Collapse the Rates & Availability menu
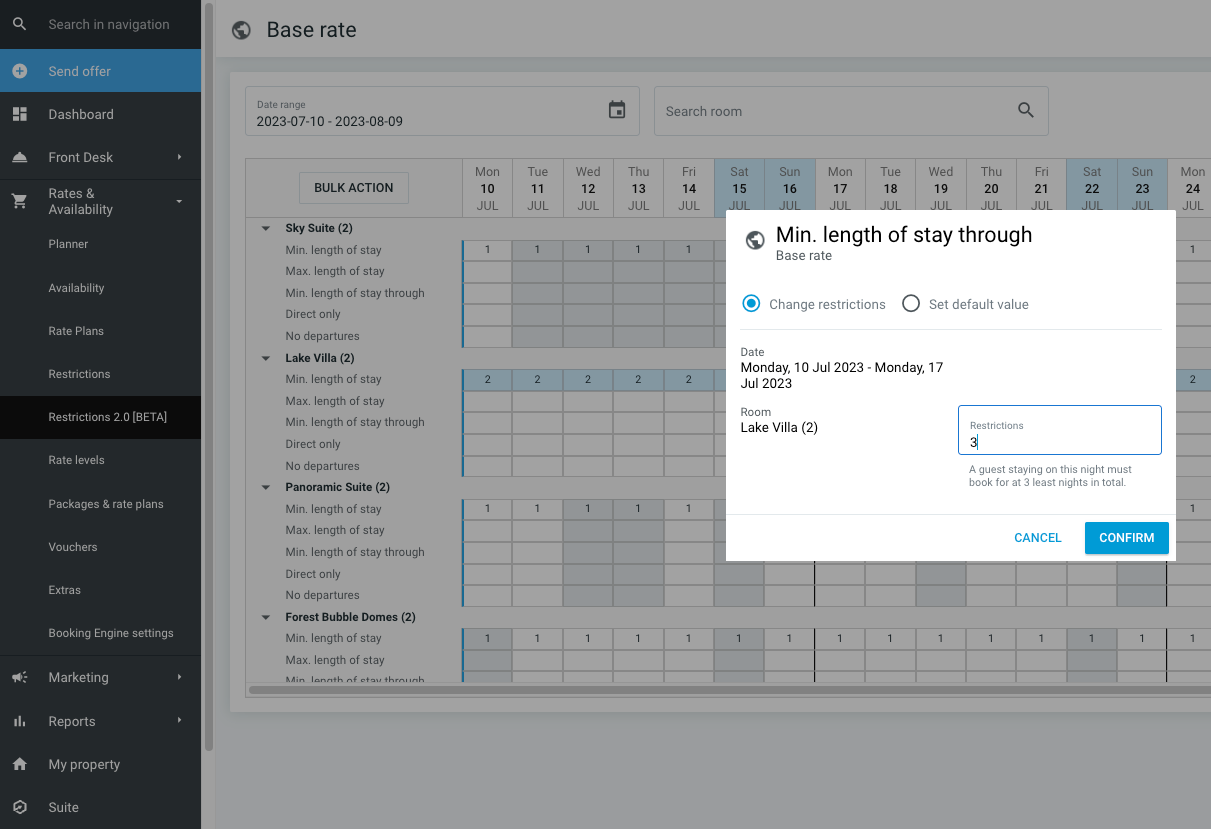Screen dimensions: 1211x829 click(x=180, y=201)
